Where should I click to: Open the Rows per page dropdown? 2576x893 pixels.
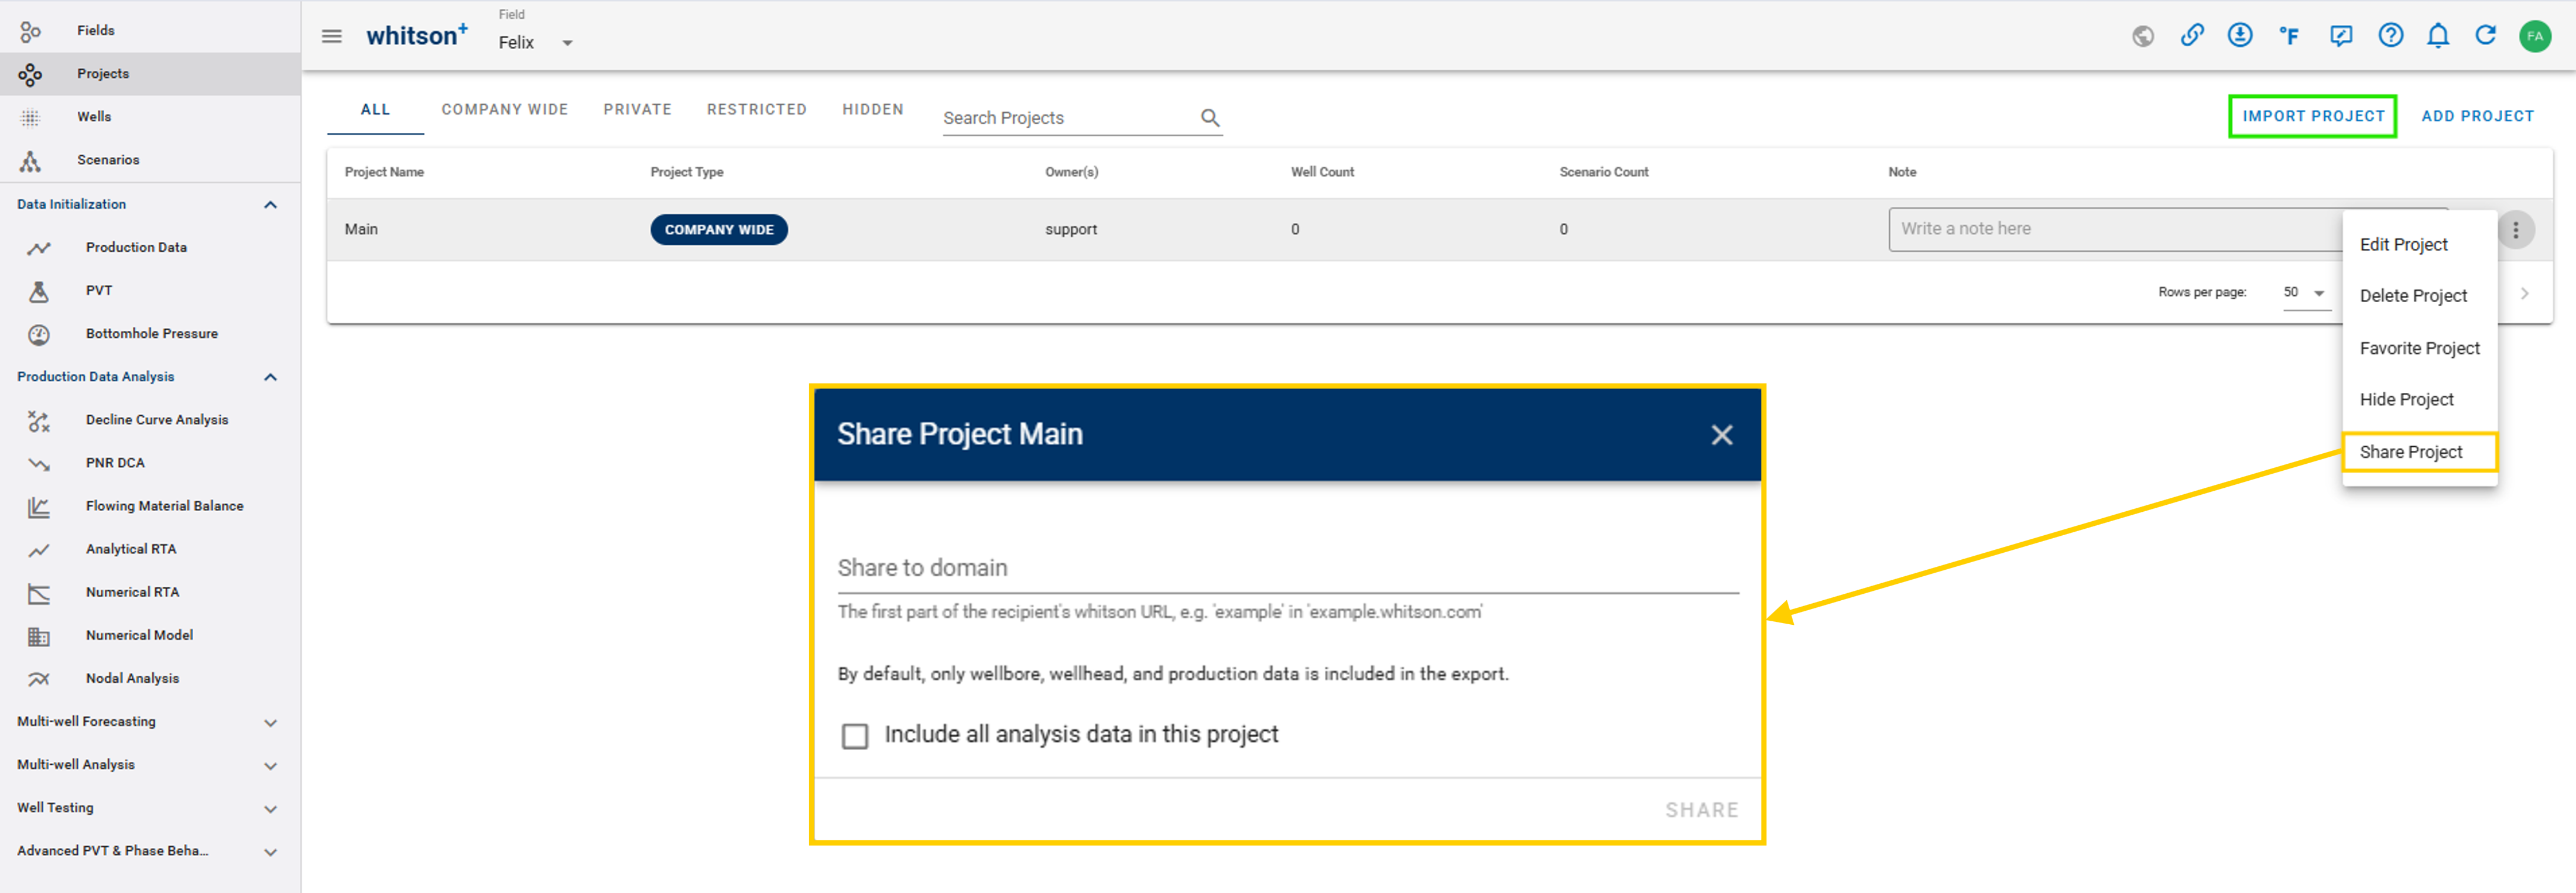coord(2305,292)
